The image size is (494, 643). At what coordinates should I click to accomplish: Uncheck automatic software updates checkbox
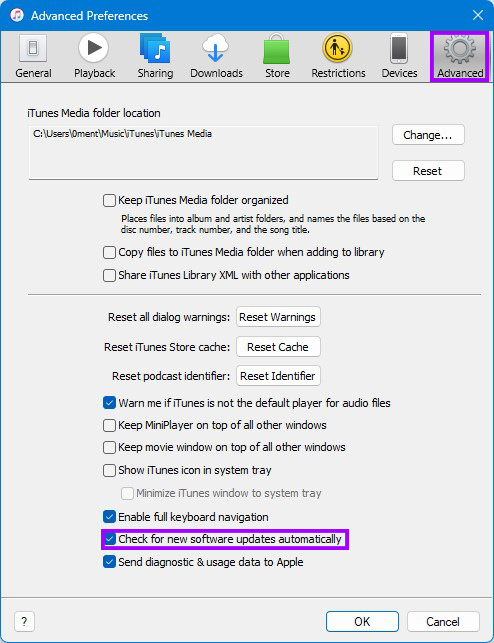tap(109, 539)
